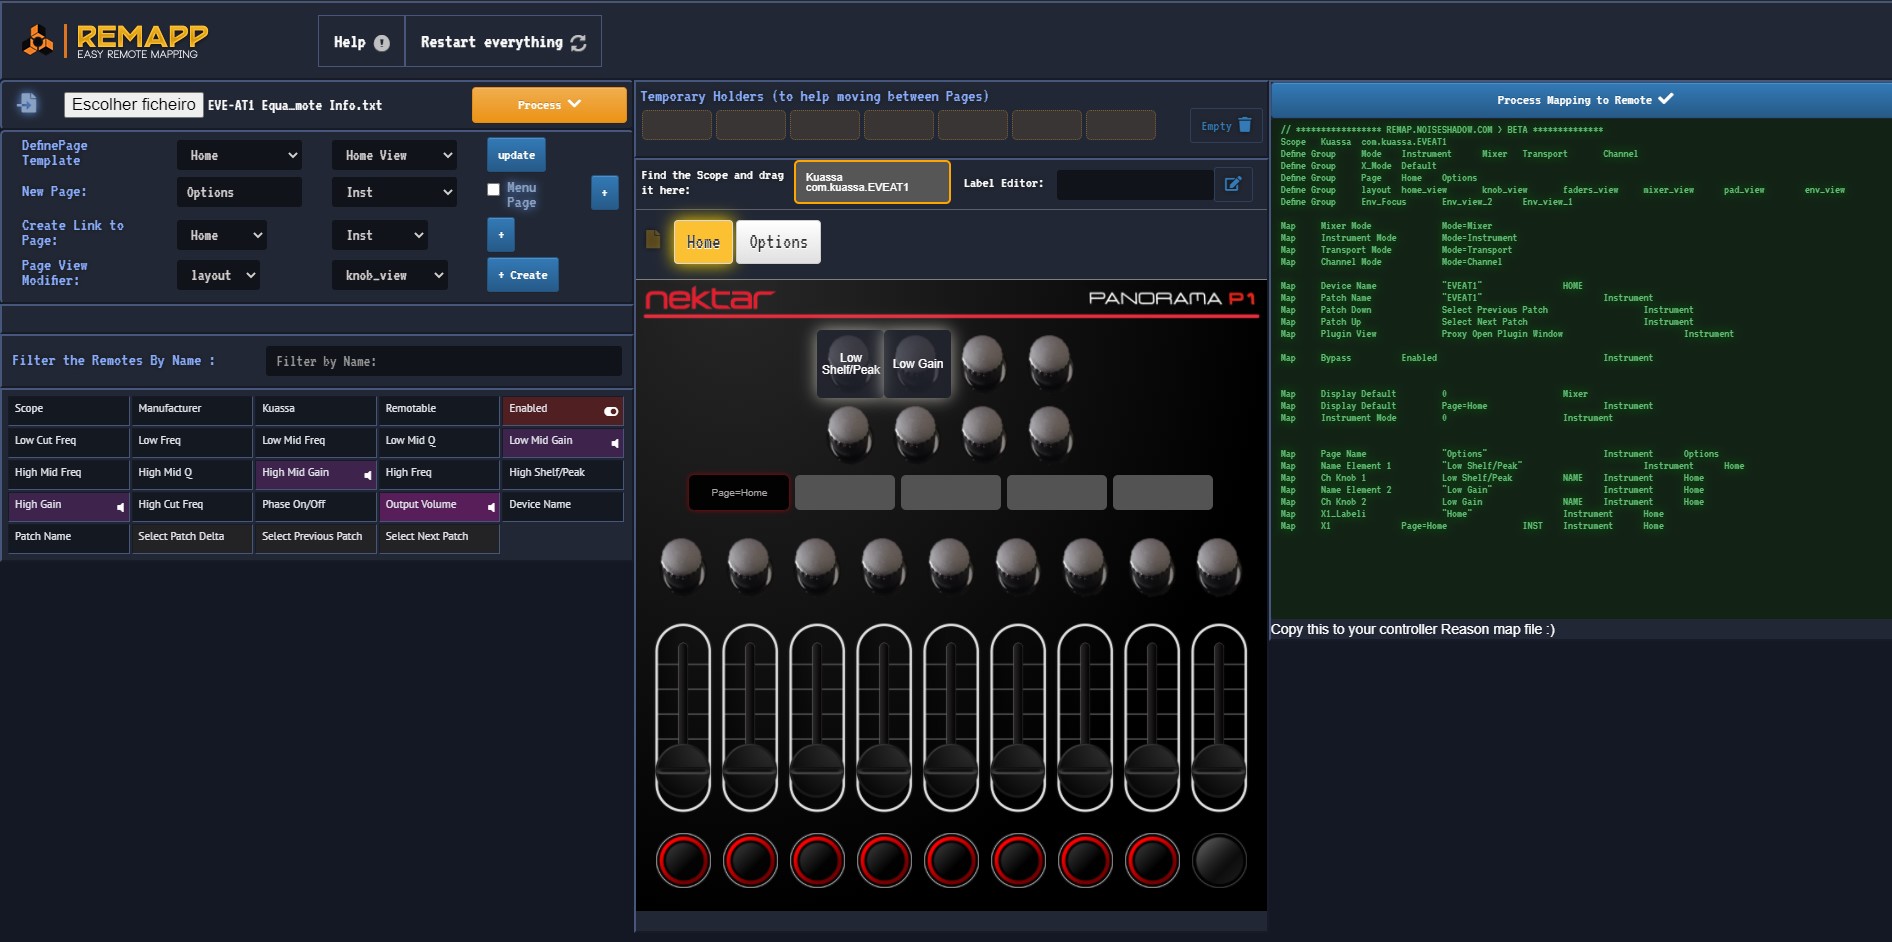
Task: Switch to the Home page tab
Action: pyautogui.click(x=703, y=242)
